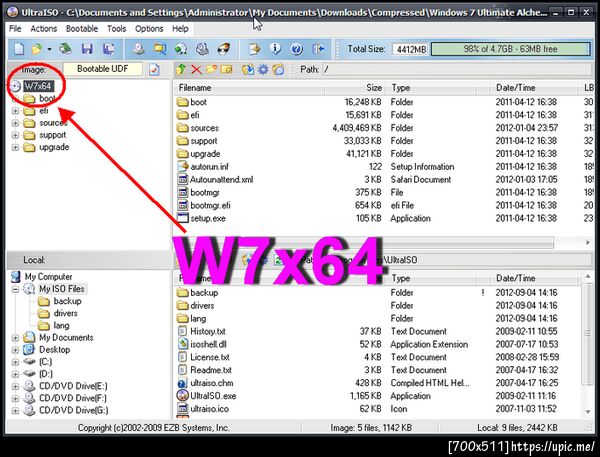Click the Make CD/DVD Image icon
This screenshot has height=457, width=600.
pyautogui.click(x=138, y=49)
